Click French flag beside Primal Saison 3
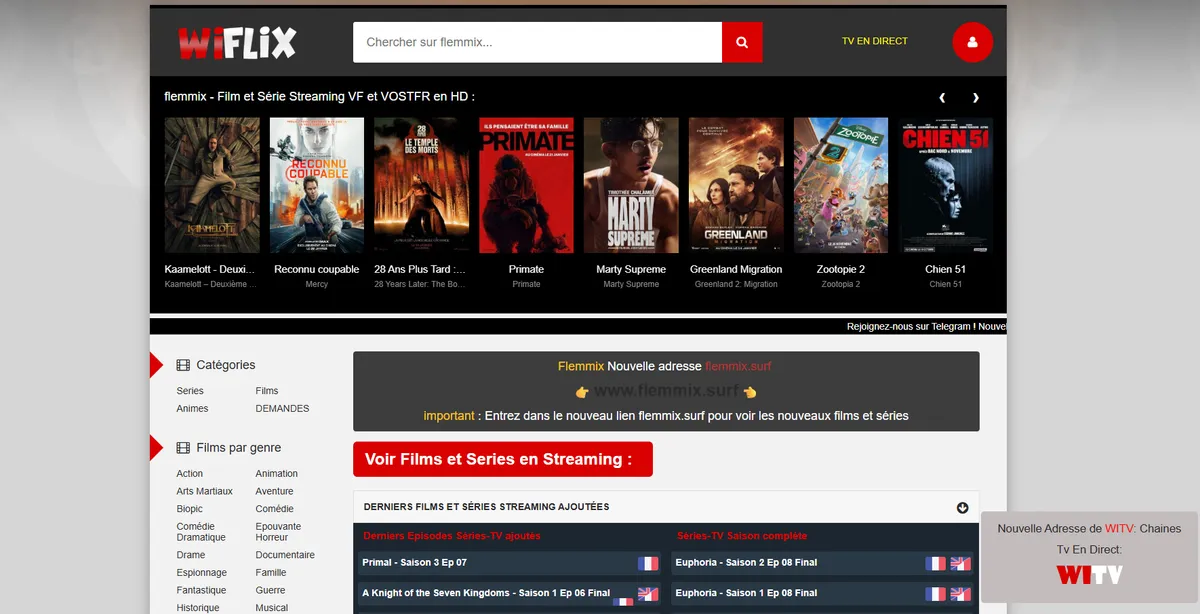Image resolution: width=1200 pixels, height=614 pixels. [648, 563]
